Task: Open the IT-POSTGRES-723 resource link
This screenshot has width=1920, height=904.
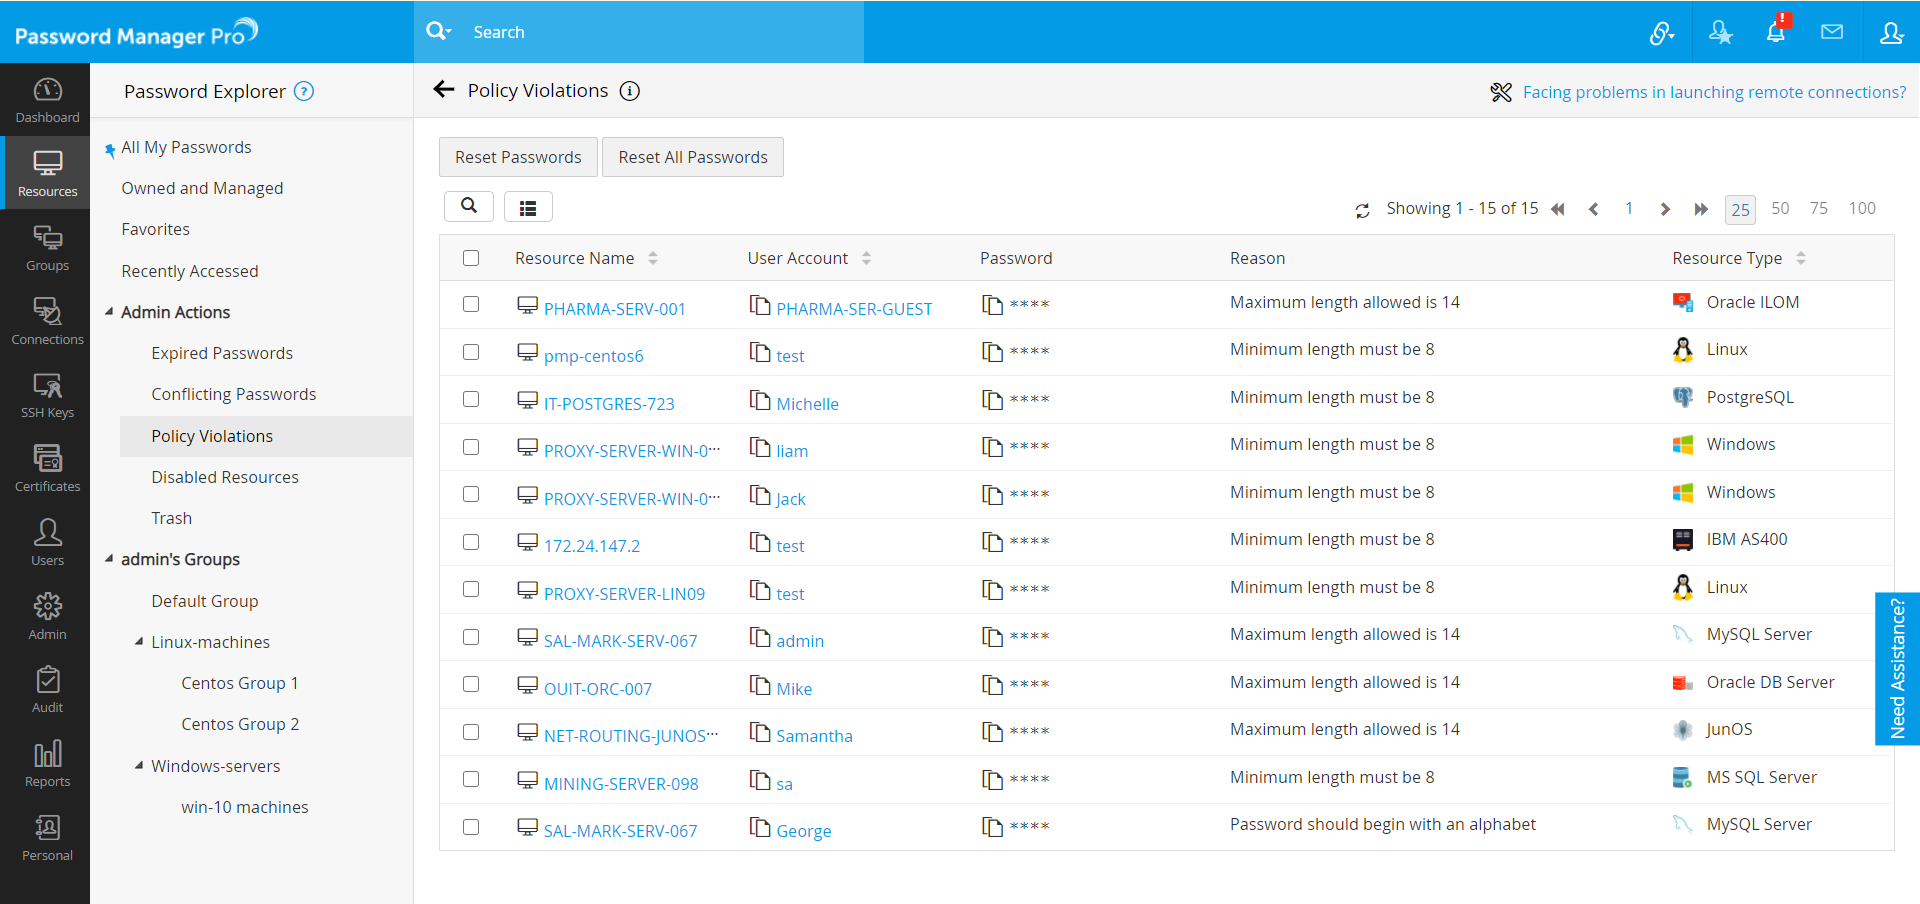Action: tap(609, 404)
